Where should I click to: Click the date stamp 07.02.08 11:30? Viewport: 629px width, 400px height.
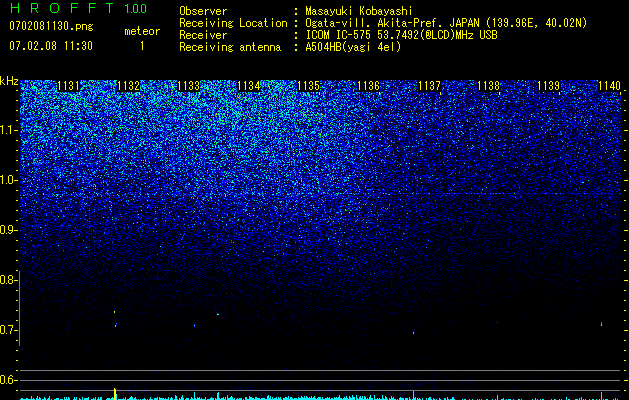click(51, 46)
